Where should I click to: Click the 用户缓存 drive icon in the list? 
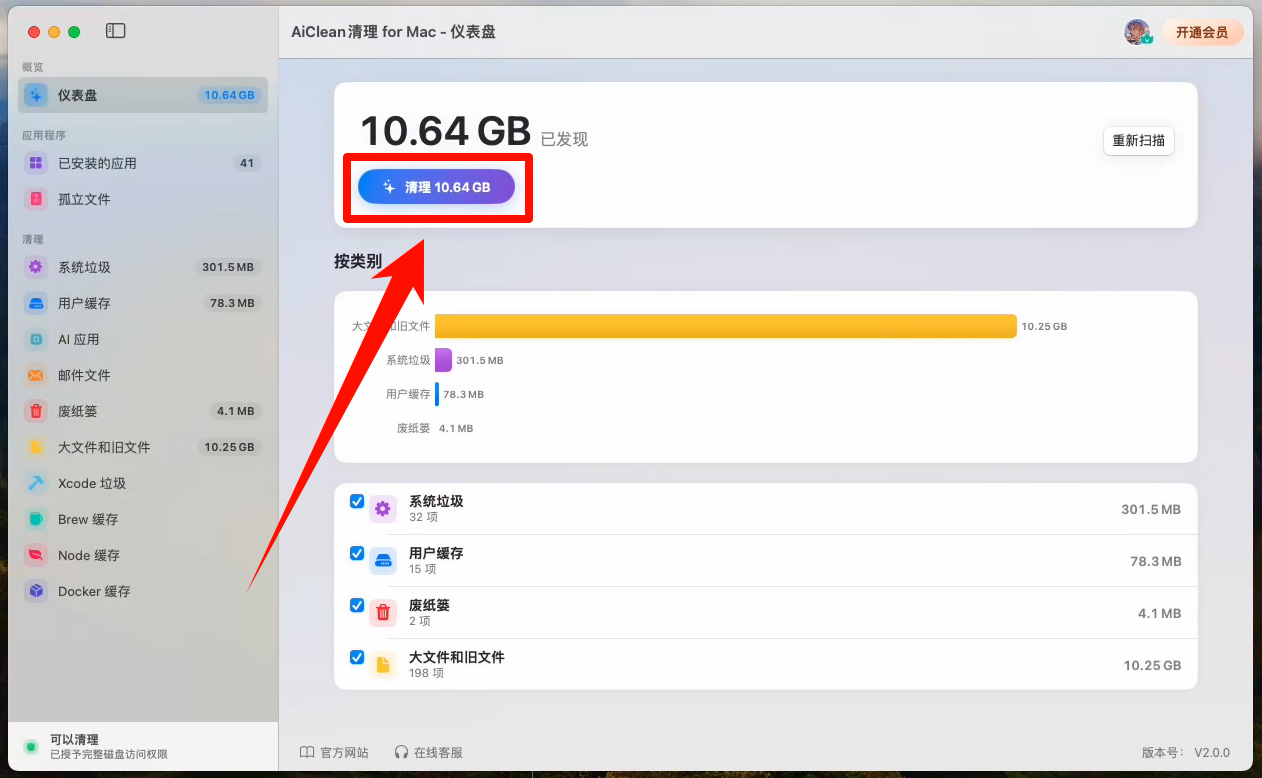tap(383, 561)
